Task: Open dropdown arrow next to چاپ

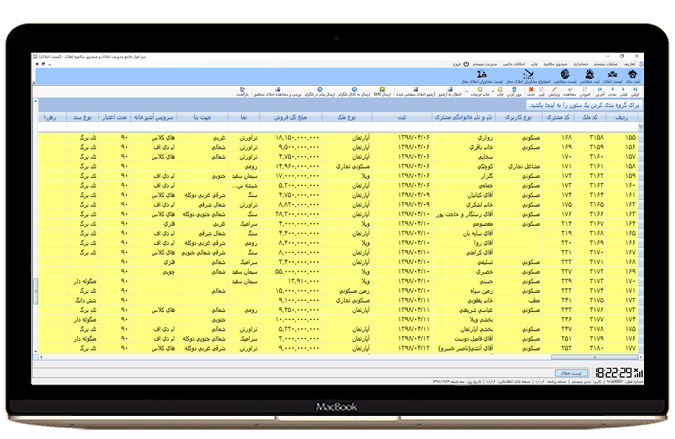Action: [493, 91]
